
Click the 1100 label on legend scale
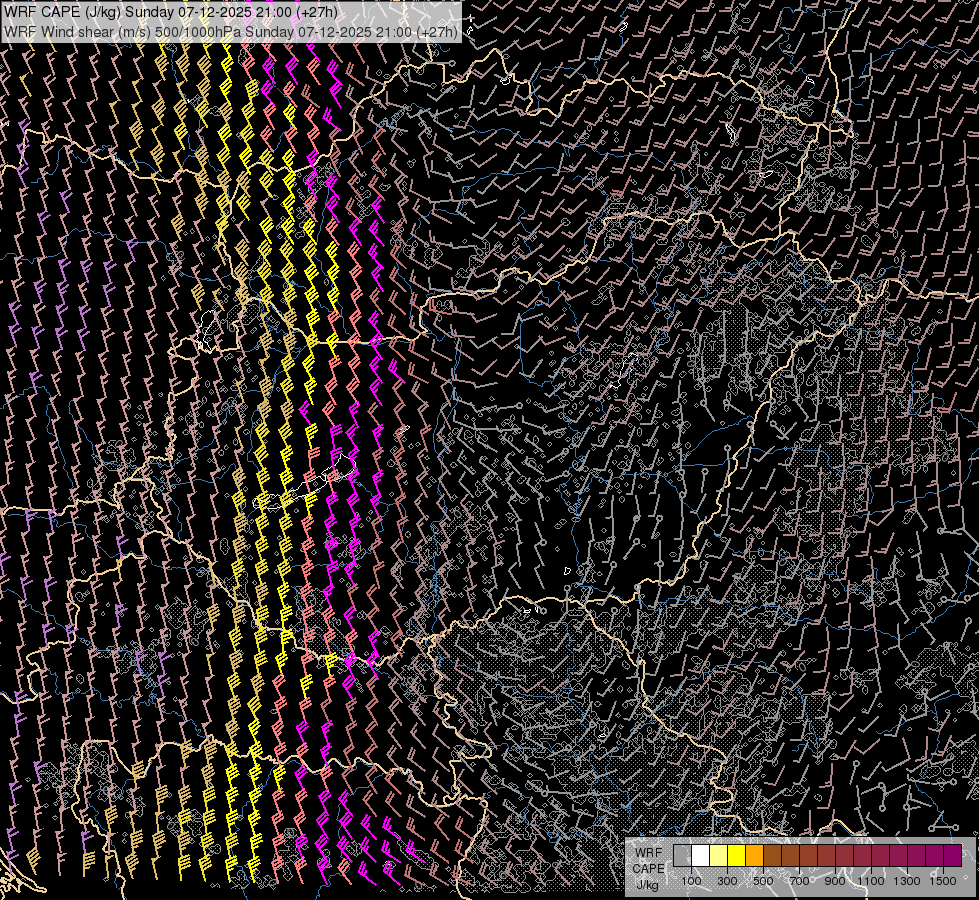point(871,881)
